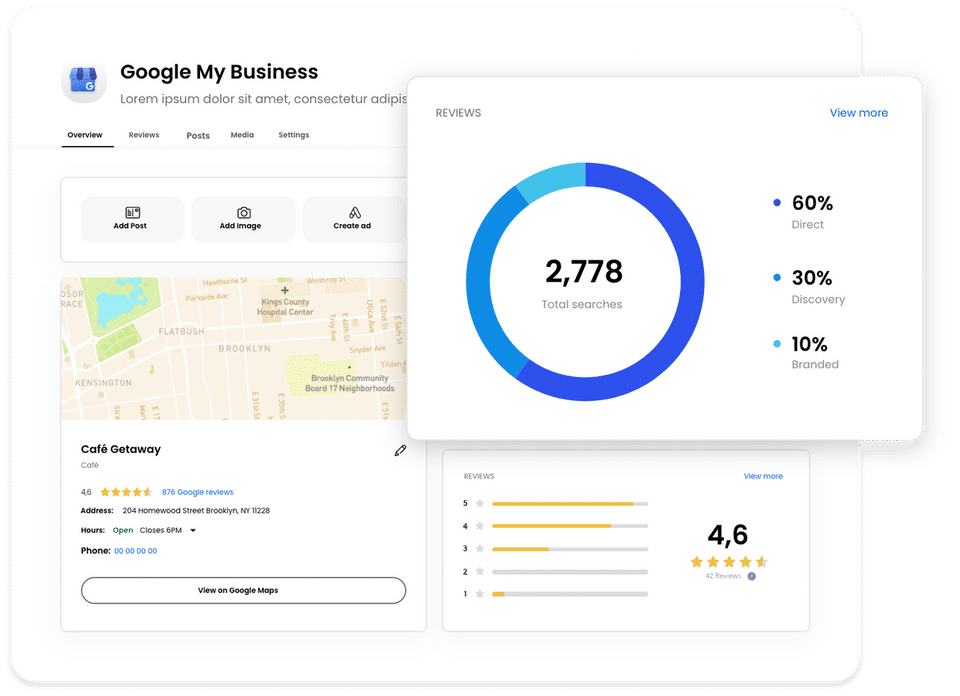This screenshot has width=960, height=696.
Task: Click the star rating row beside 876 Google reviews
Action: pos(126,492)
